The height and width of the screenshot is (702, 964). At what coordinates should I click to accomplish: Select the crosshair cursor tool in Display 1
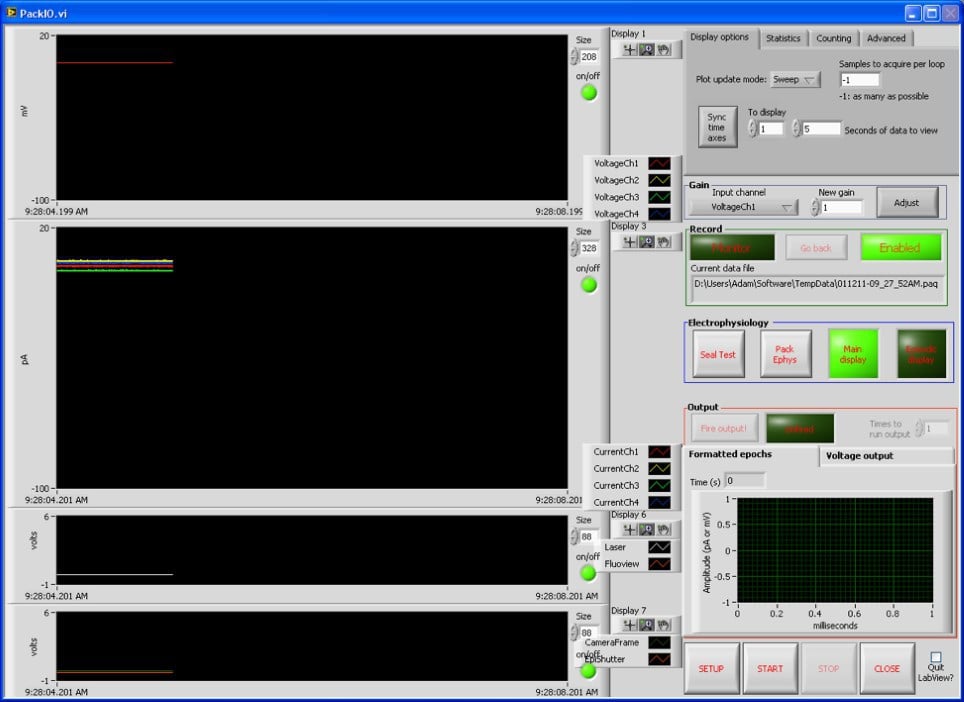coord(629,49)
